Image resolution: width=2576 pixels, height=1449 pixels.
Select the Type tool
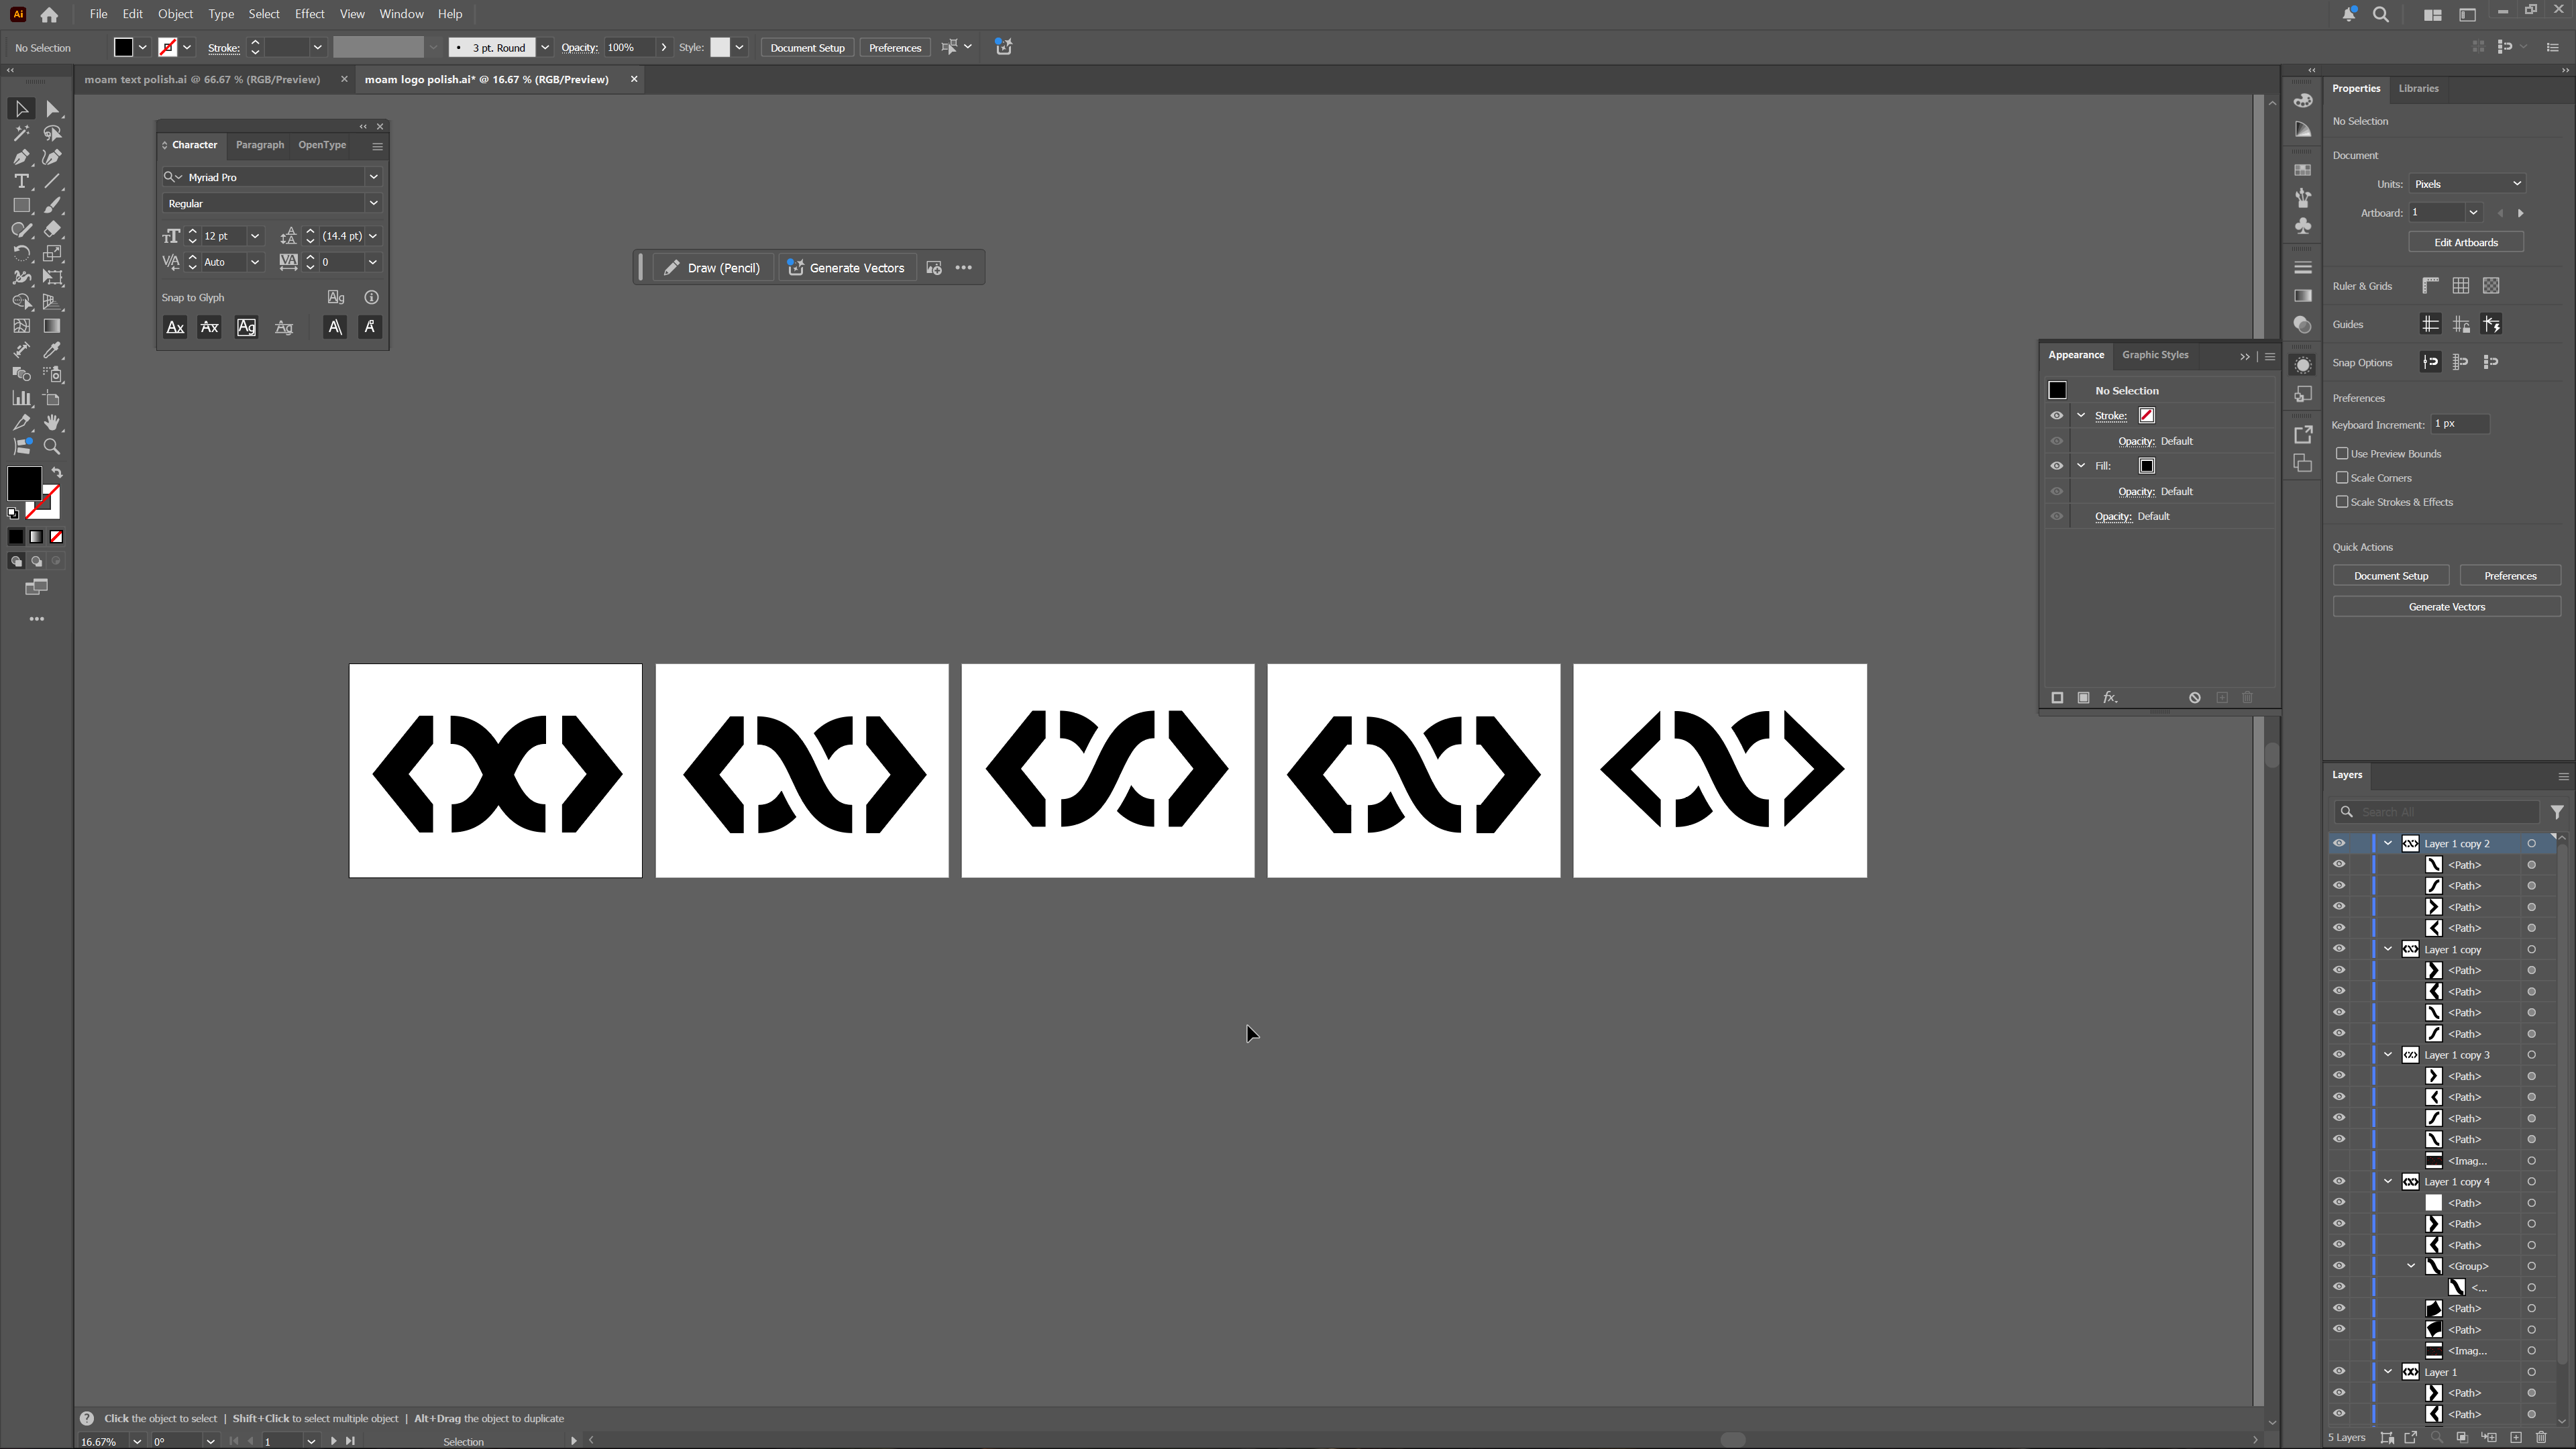(21, 181)
